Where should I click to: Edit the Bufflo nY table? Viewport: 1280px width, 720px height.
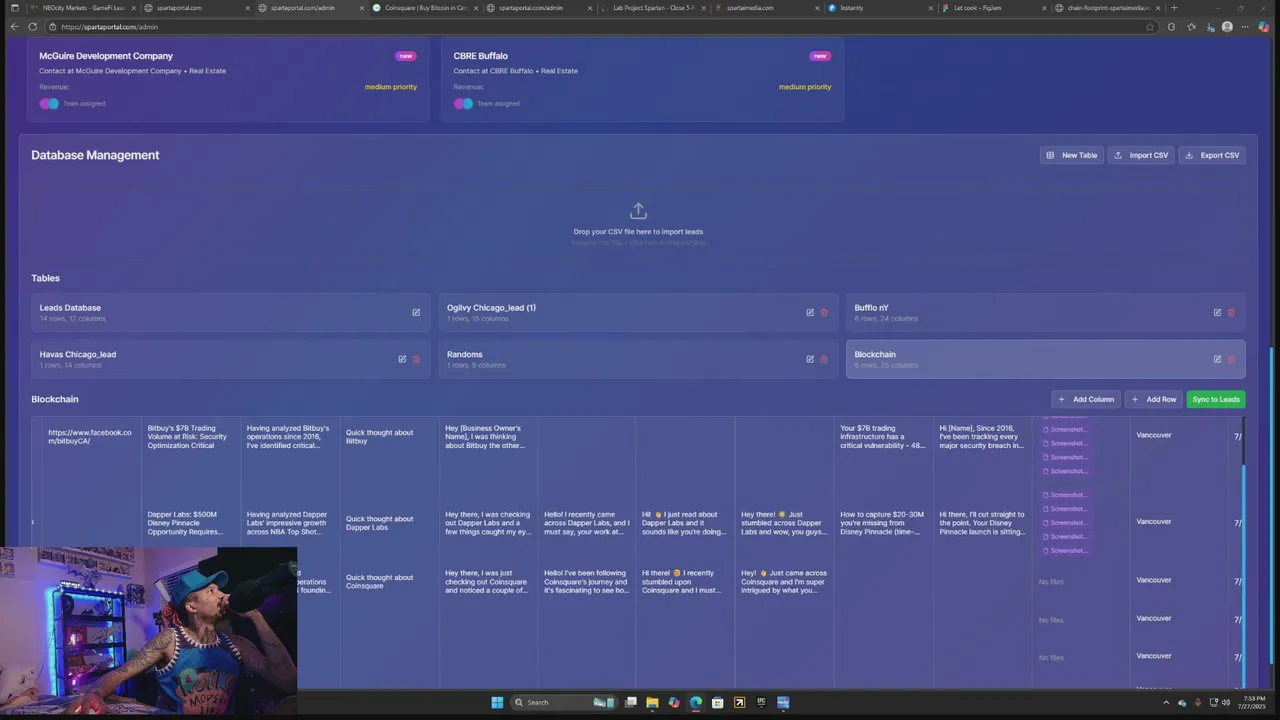tap(1217, 312)
